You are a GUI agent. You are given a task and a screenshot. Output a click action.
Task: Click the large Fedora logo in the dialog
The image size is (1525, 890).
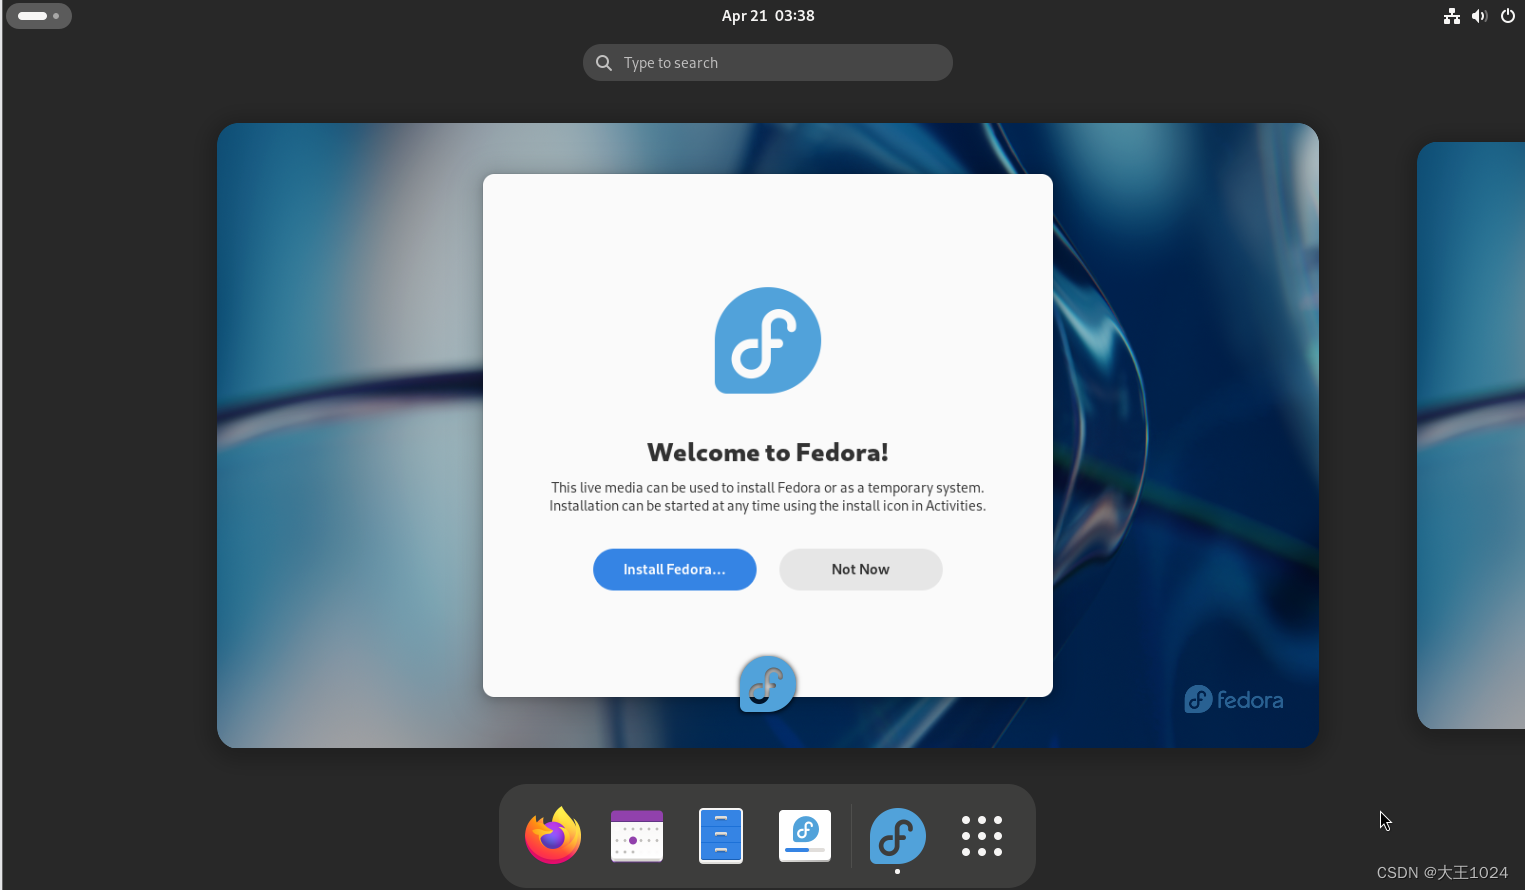pyautogui.click(x=768, y=340)
